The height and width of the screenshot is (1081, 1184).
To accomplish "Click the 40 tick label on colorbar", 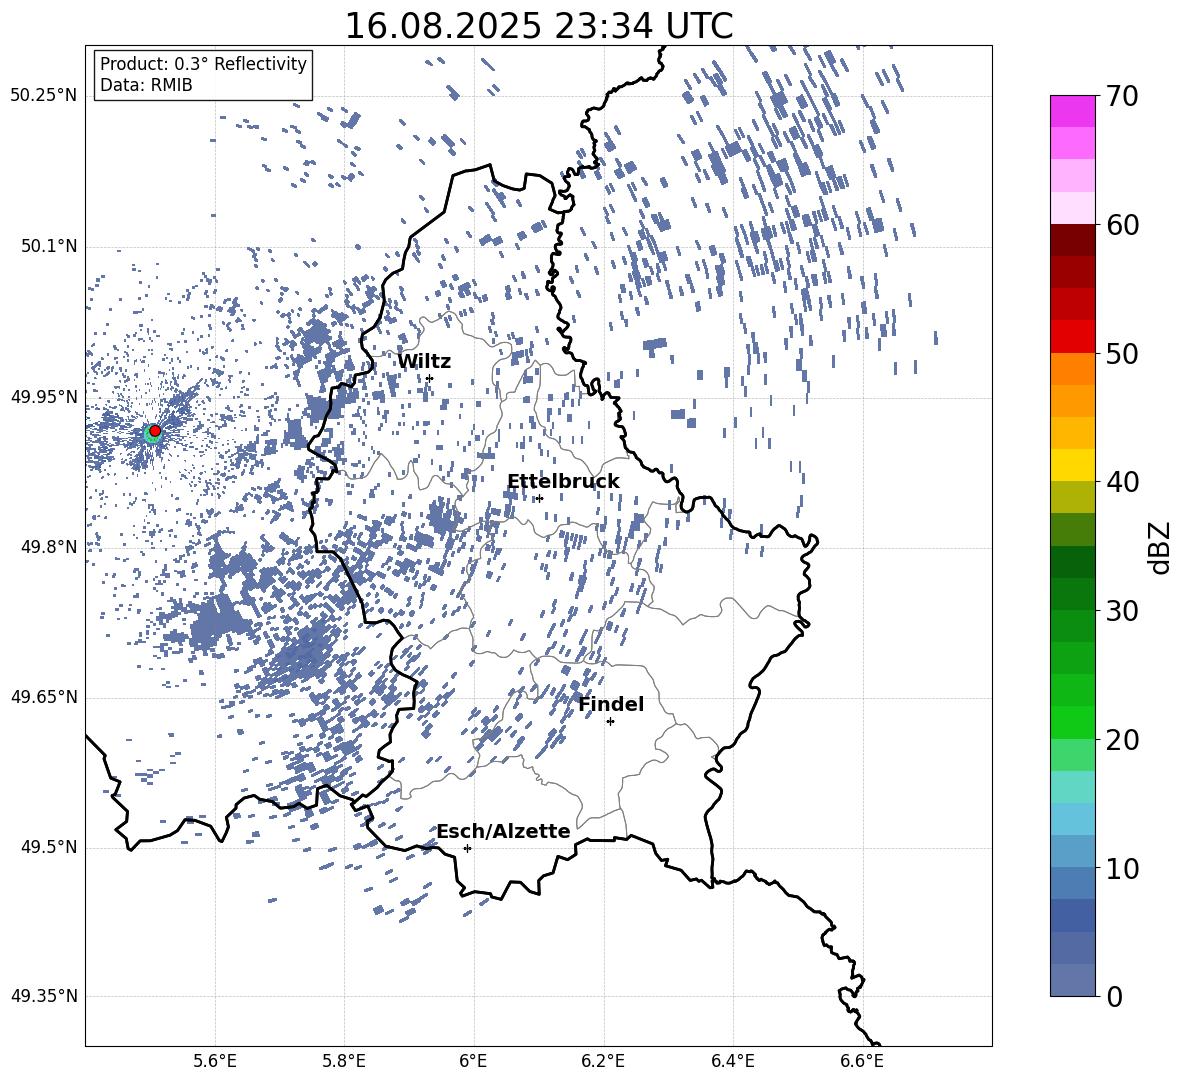I will (x=1122, y=482).
